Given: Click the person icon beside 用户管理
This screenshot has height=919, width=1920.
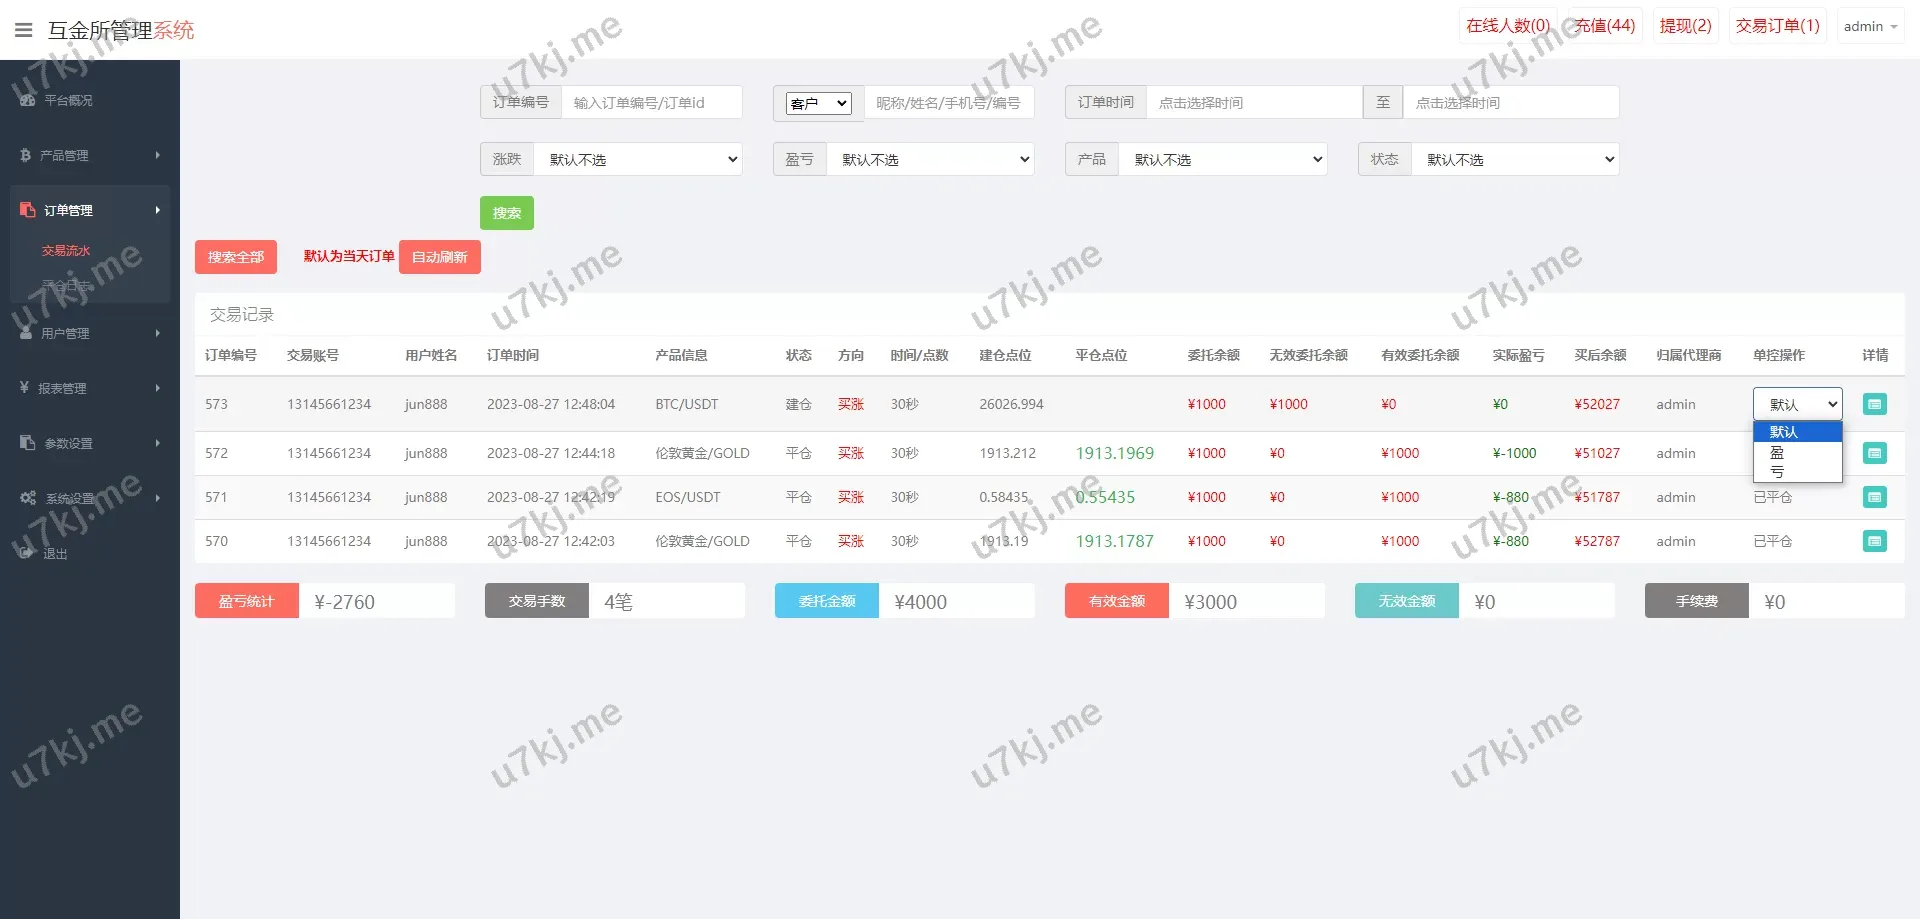Looking at the screenshot, I should [26, 333].
